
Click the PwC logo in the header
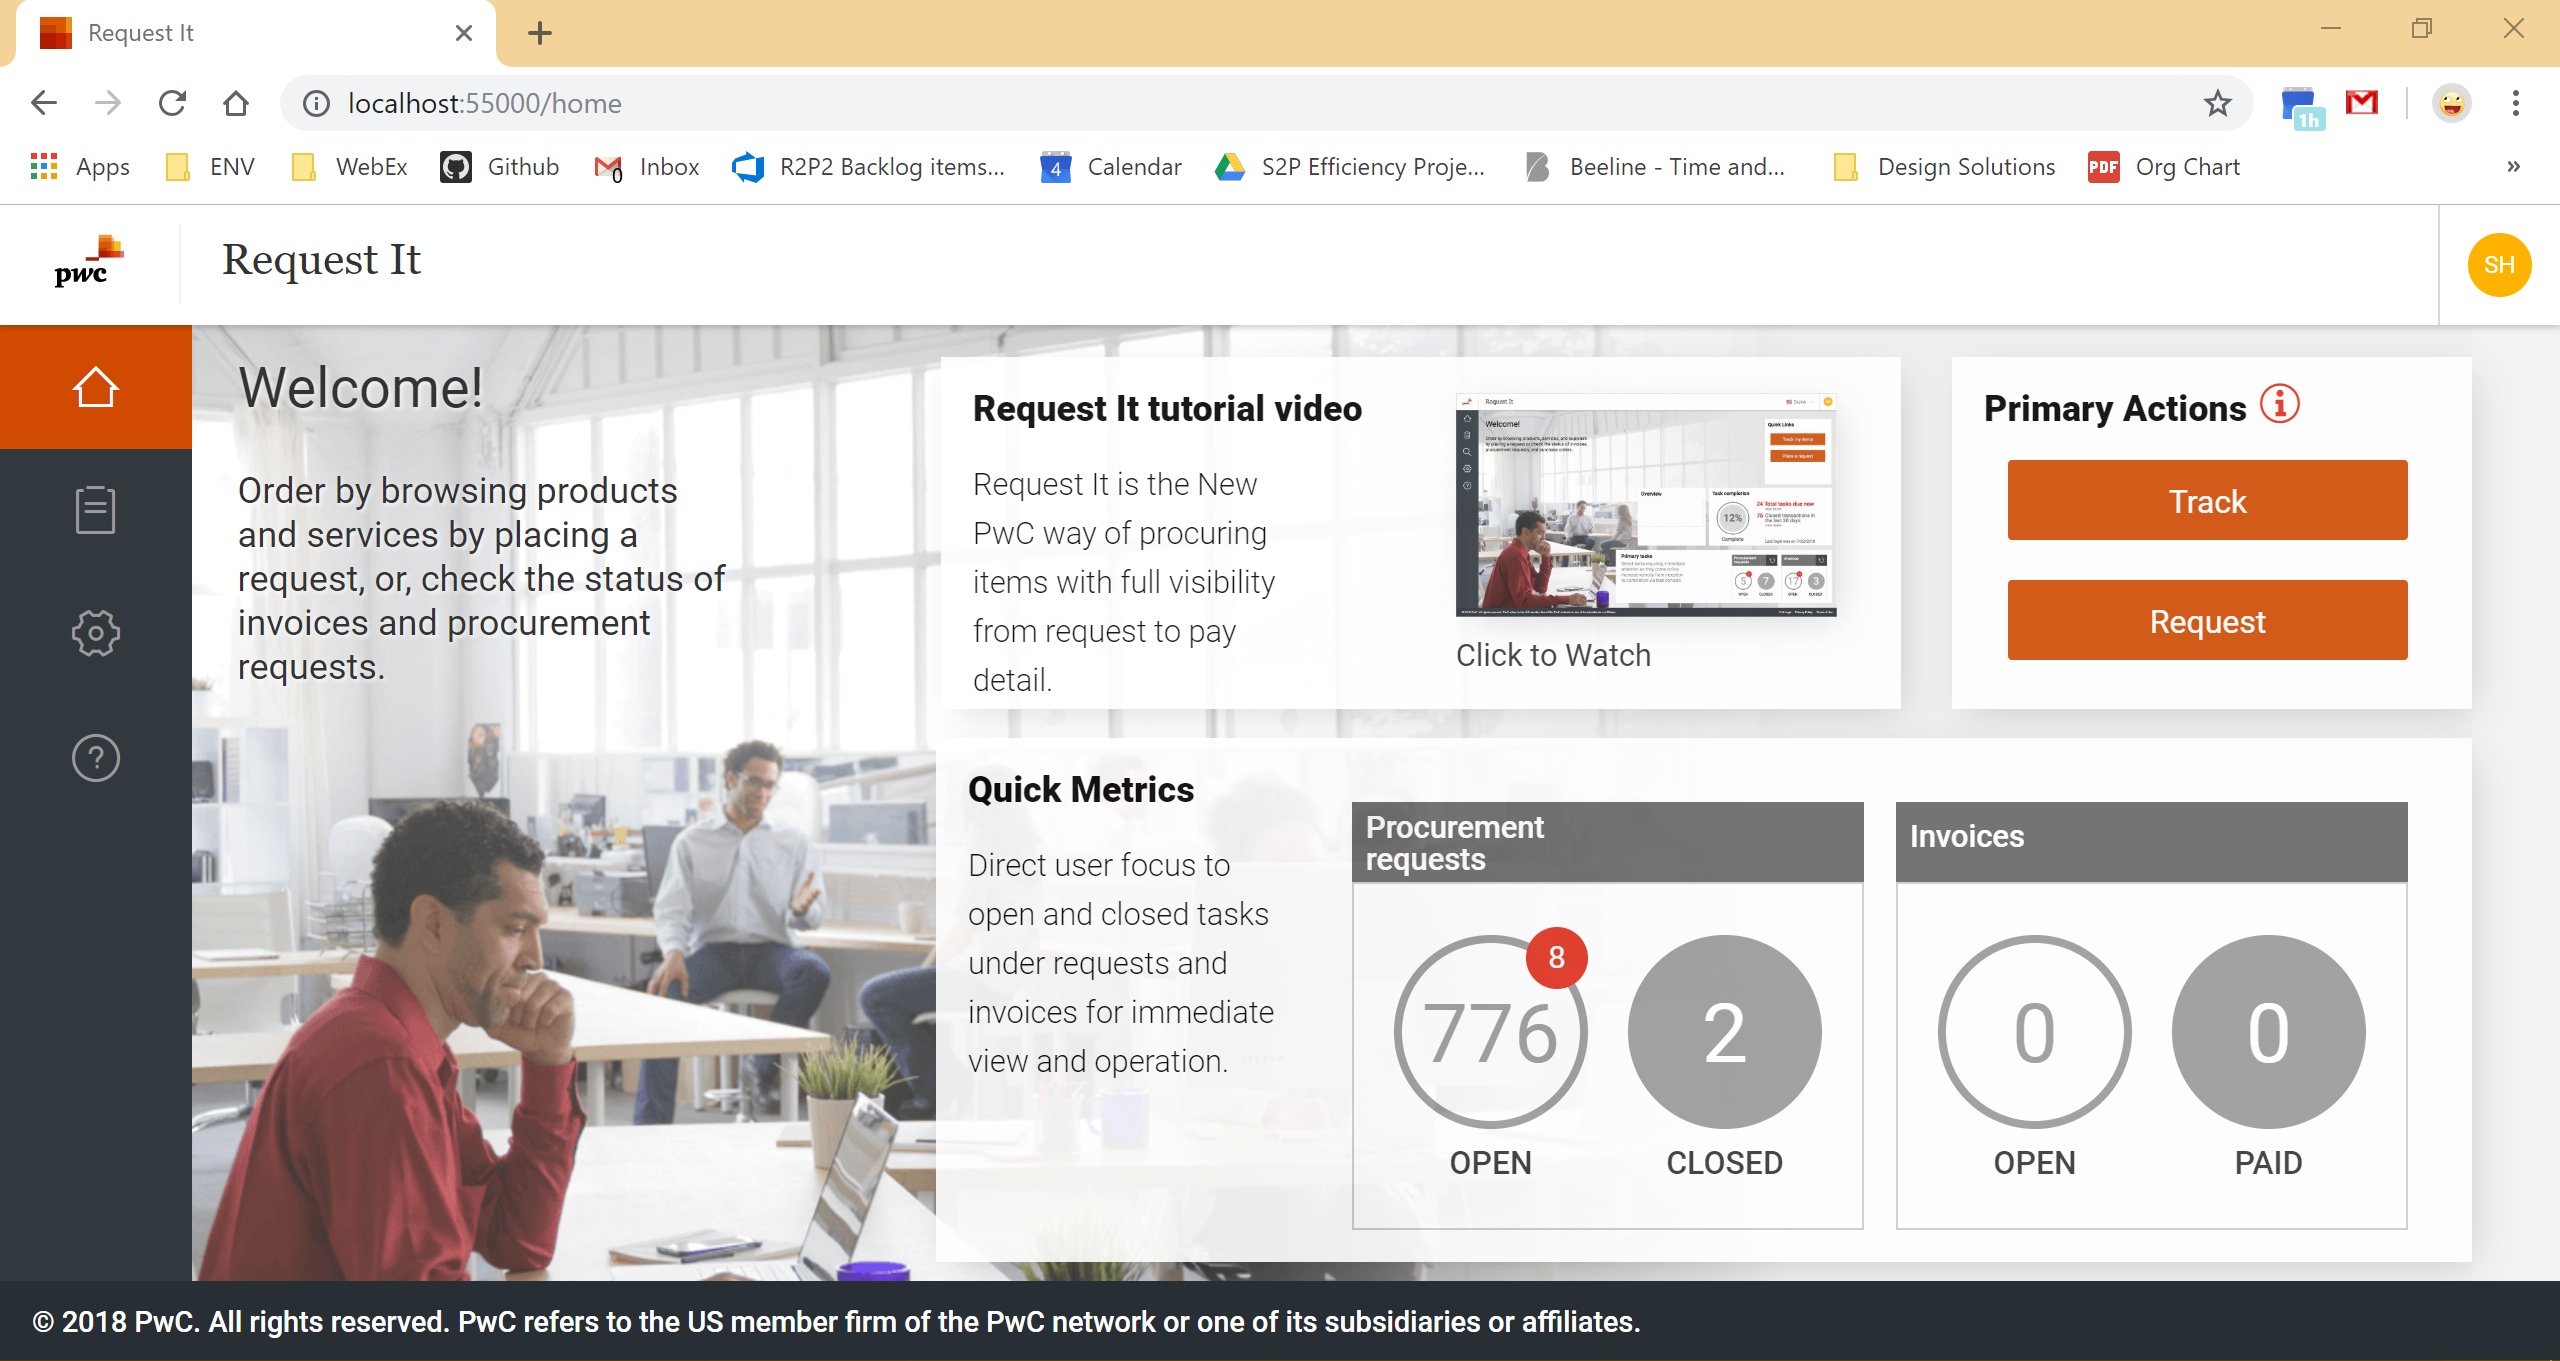click(90, 261)
